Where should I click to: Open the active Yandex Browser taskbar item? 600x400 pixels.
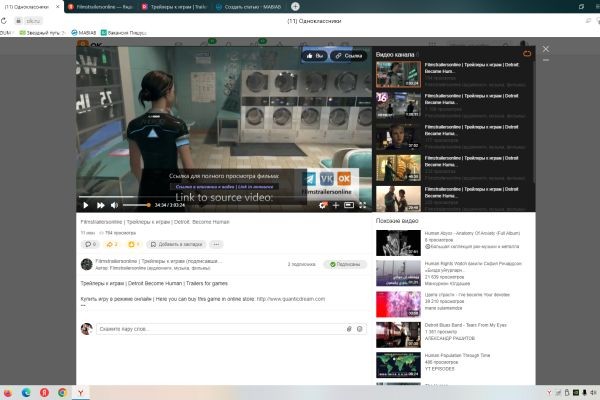pos(81,392)
